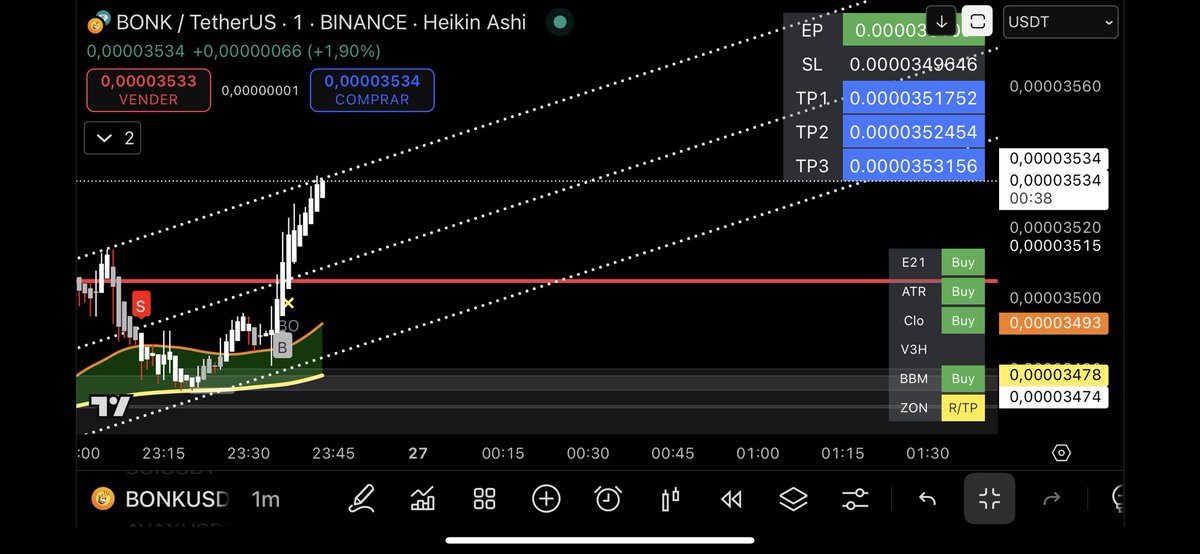Tap the 23:30 time axis label
Image resolution: width=1200 pixels, height=554 pixels.
click(249, 453)
